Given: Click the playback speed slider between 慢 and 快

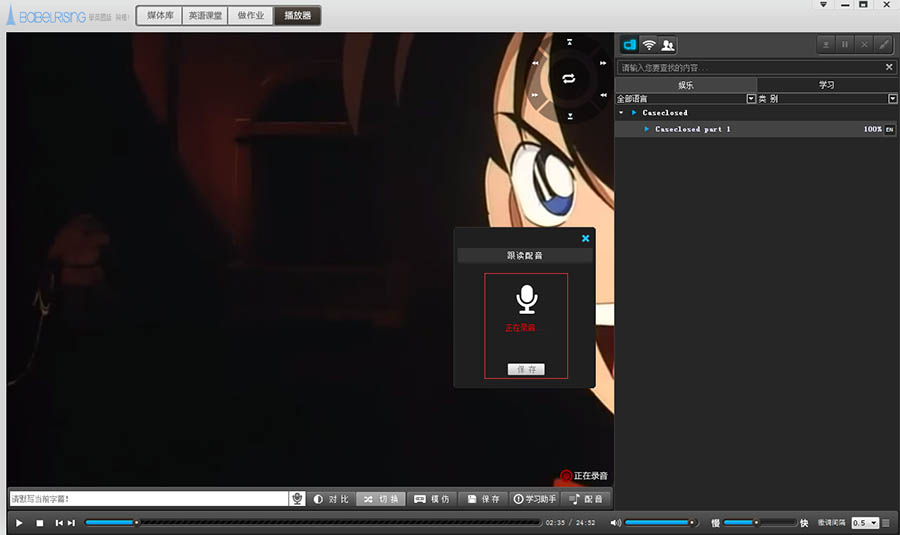Looking at the screenshot, I should pyautogui.click(x=759, y=522).
